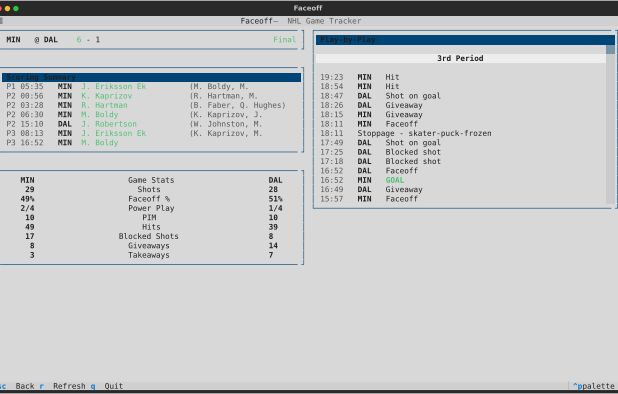Click the PIM stat label

149,218
